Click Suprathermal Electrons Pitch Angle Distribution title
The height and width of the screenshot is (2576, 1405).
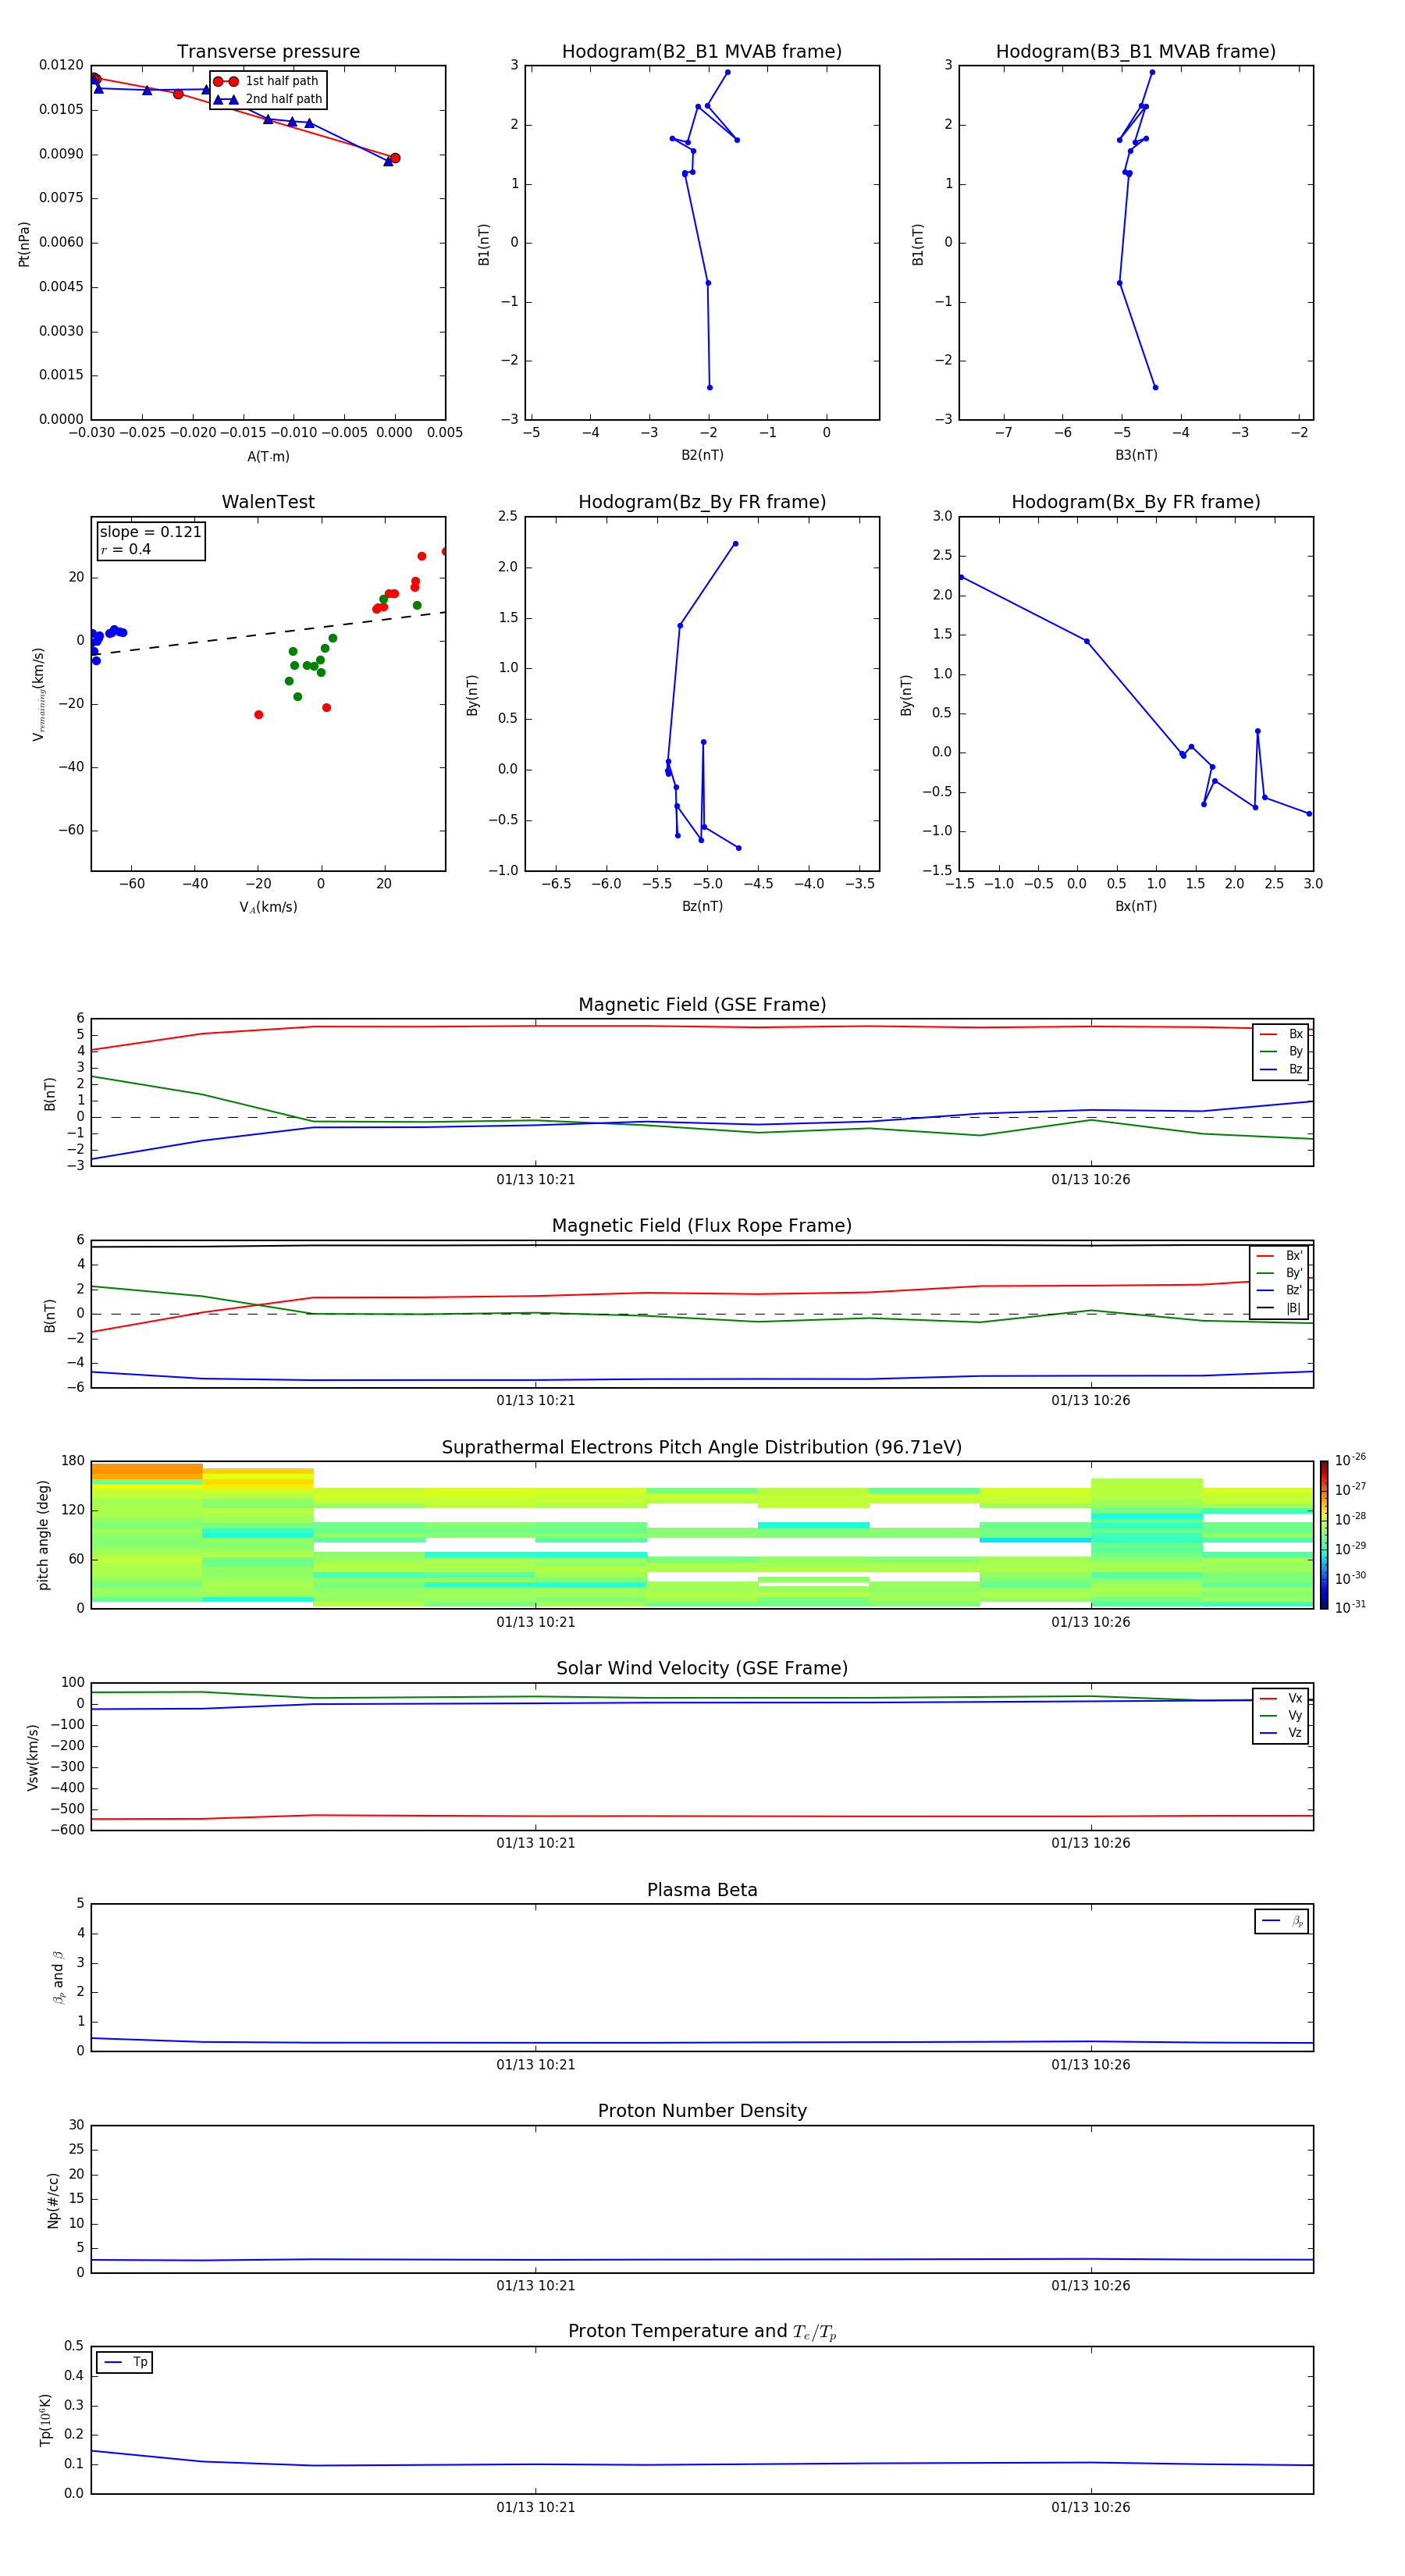pos(702,1447)
